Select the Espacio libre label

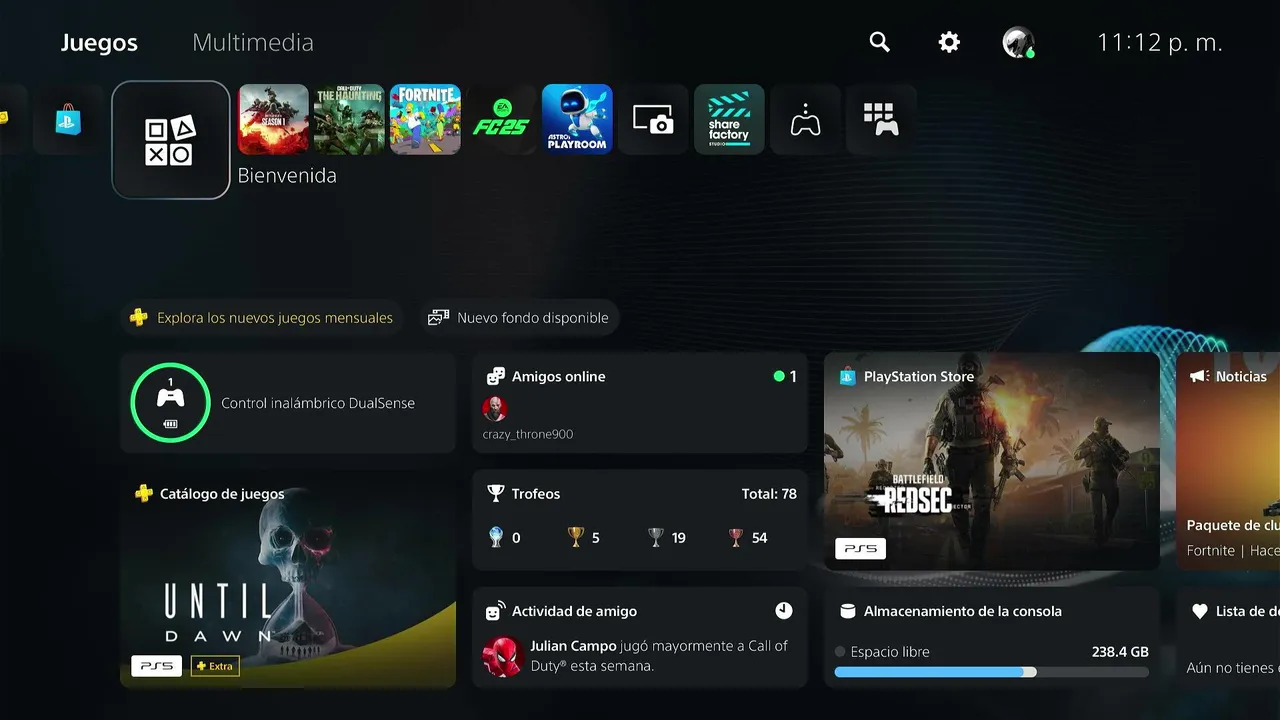pos(890,652)
